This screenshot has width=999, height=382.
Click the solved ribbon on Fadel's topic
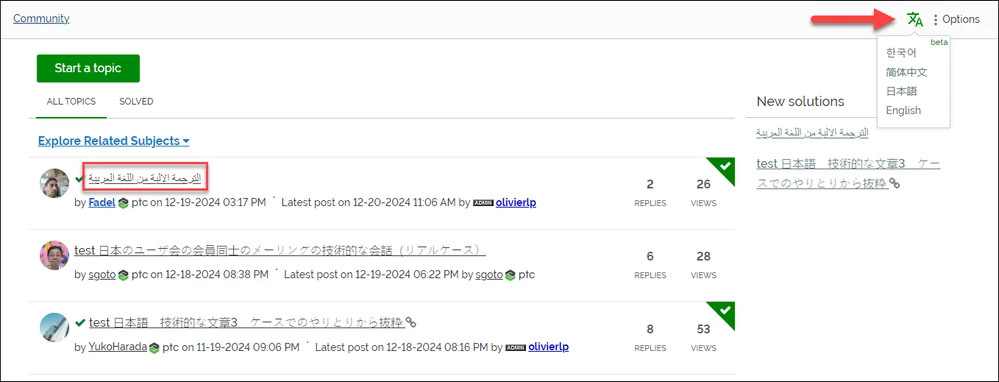pos(720,171)
